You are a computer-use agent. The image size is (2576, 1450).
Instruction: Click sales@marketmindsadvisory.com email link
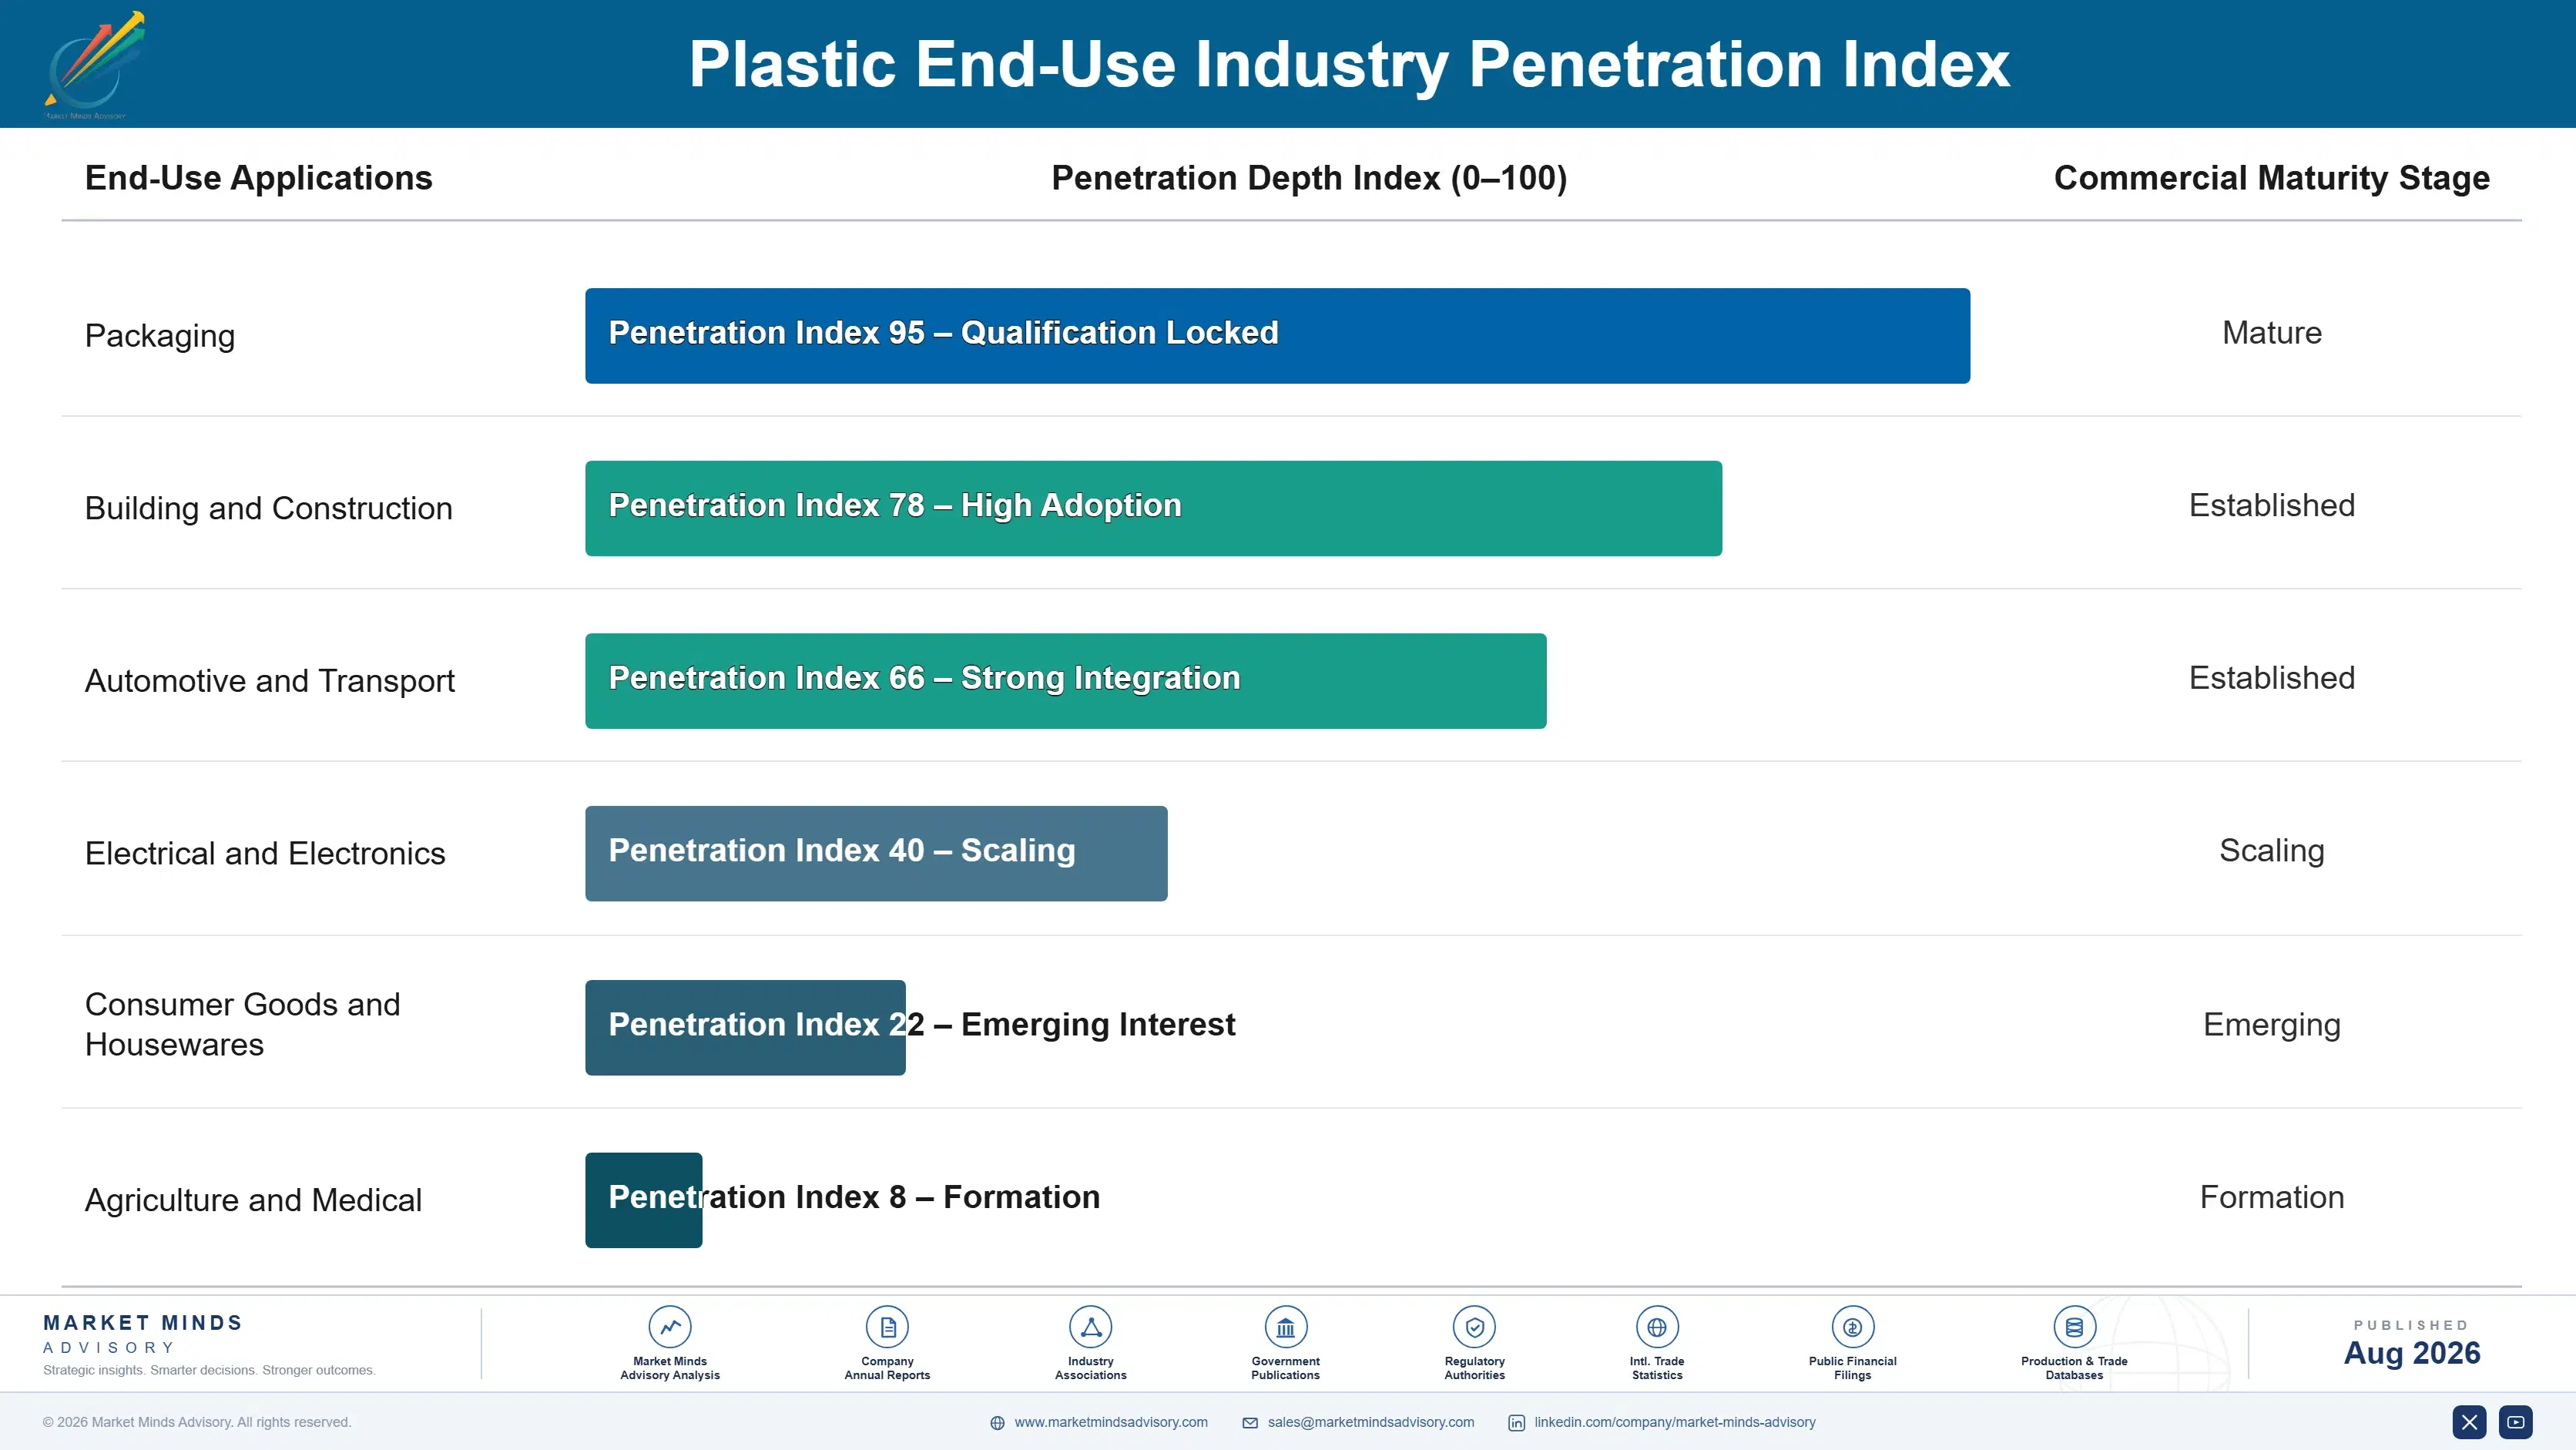[1371, 1422]
